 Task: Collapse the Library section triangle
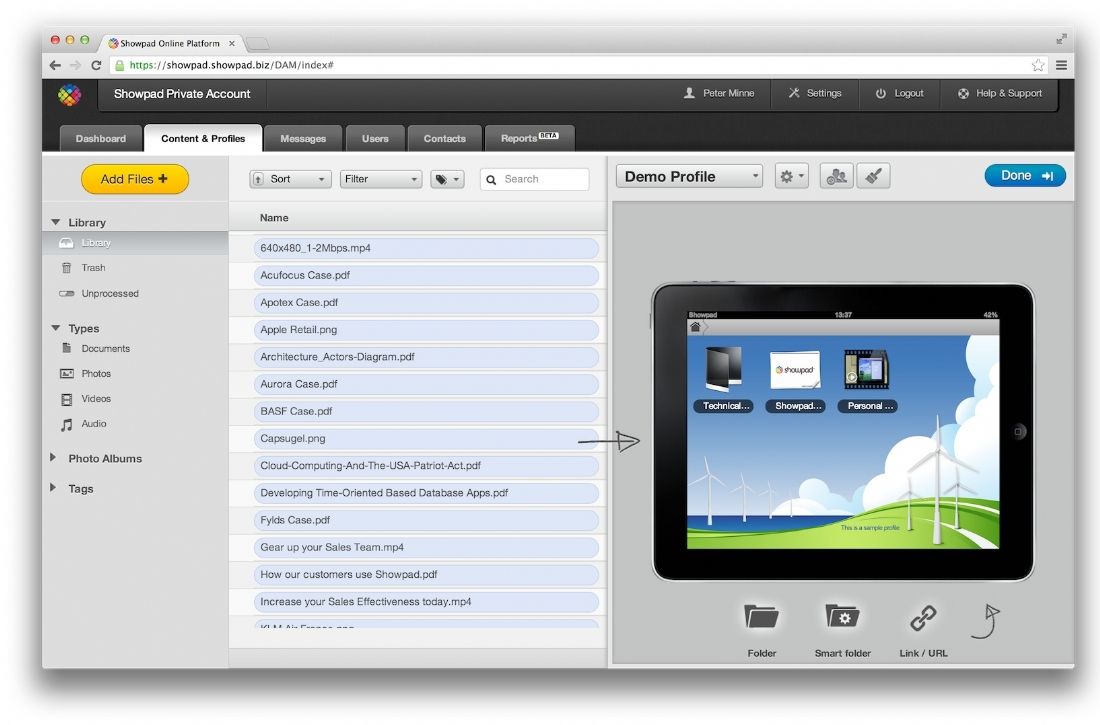[55, 222]
